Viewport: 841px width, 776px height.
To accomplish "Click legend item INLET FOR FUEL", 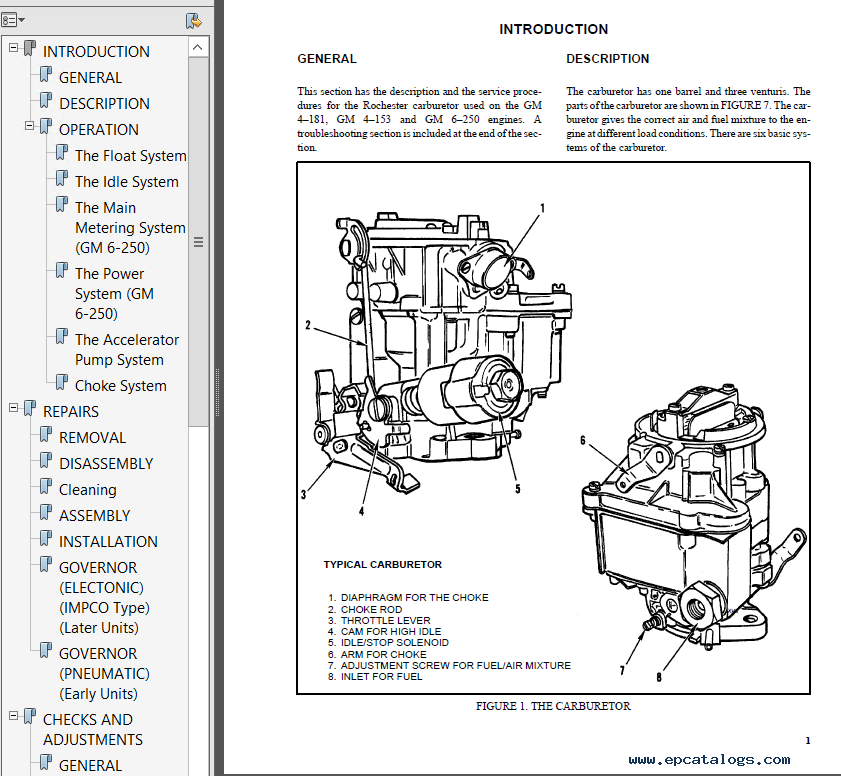I will (375, 677).
